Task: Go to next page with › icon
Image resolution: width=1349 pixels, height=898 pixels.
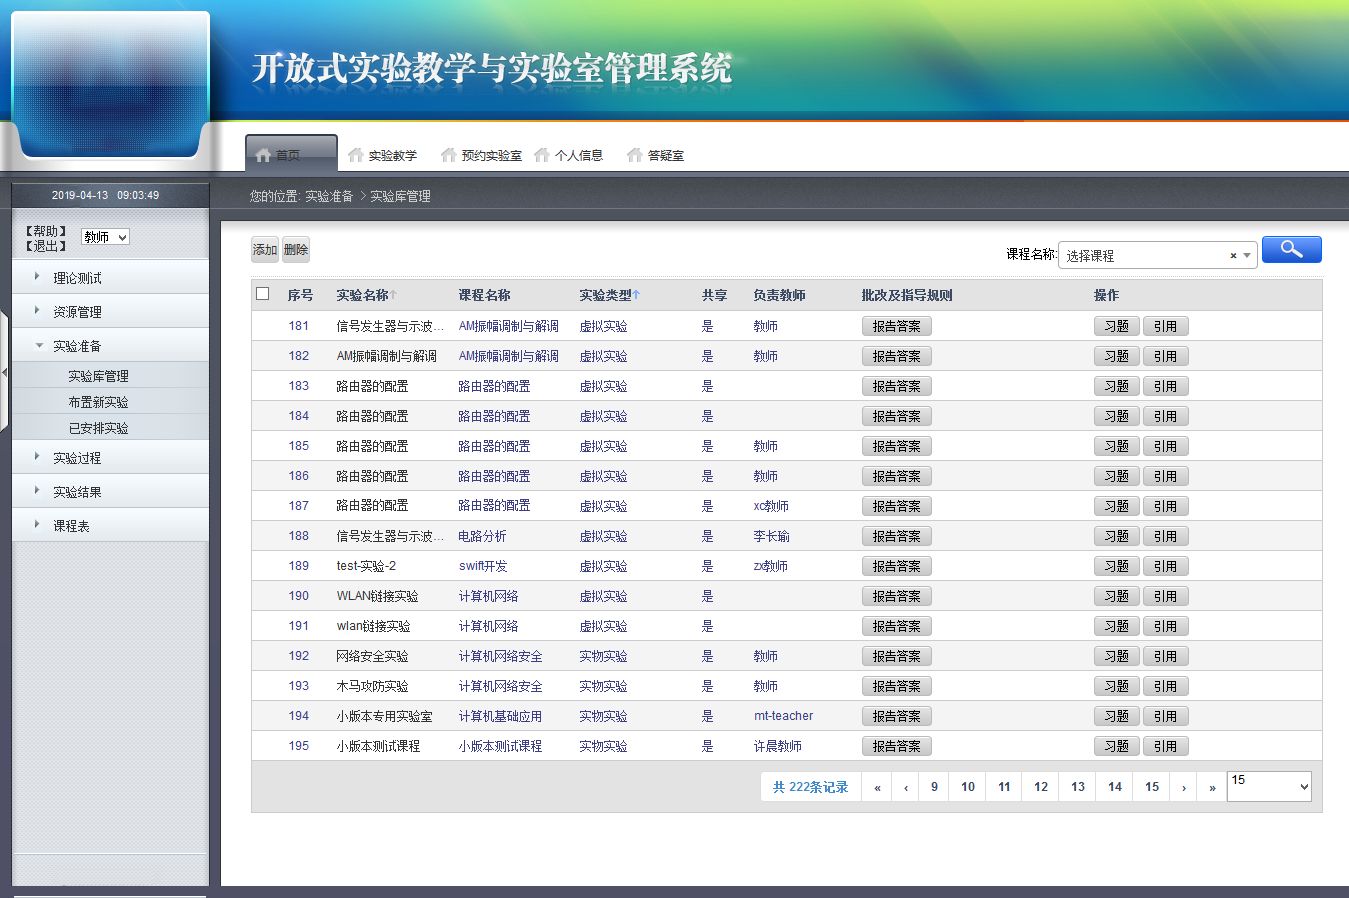Action: 1184,787
